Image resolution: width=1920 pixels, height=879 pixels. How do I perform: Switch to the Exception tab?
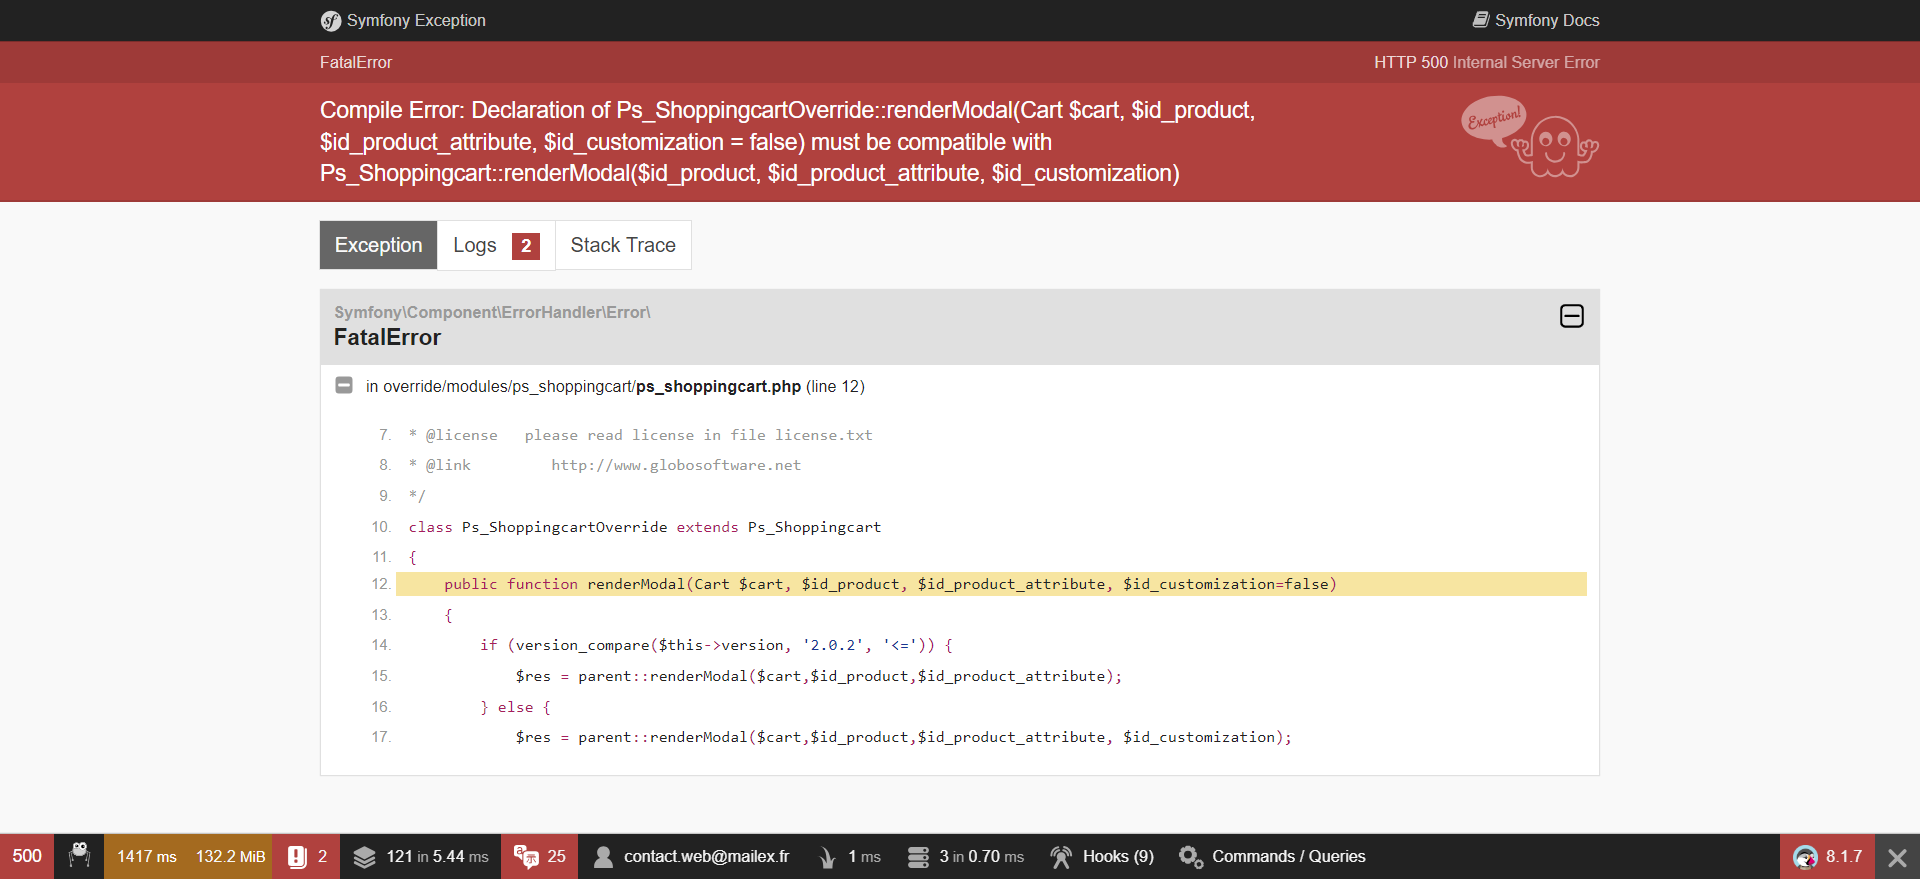point(378,245)
